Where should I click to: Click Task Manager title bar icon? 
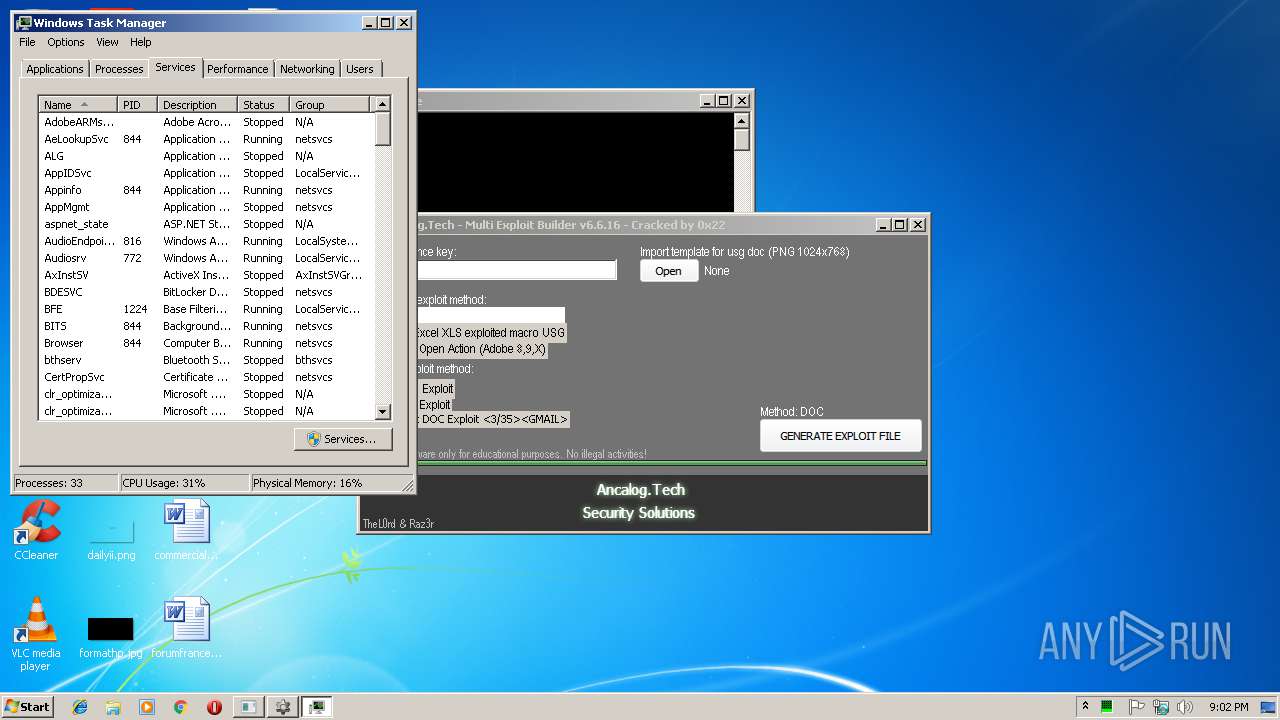tap(24, 22)
